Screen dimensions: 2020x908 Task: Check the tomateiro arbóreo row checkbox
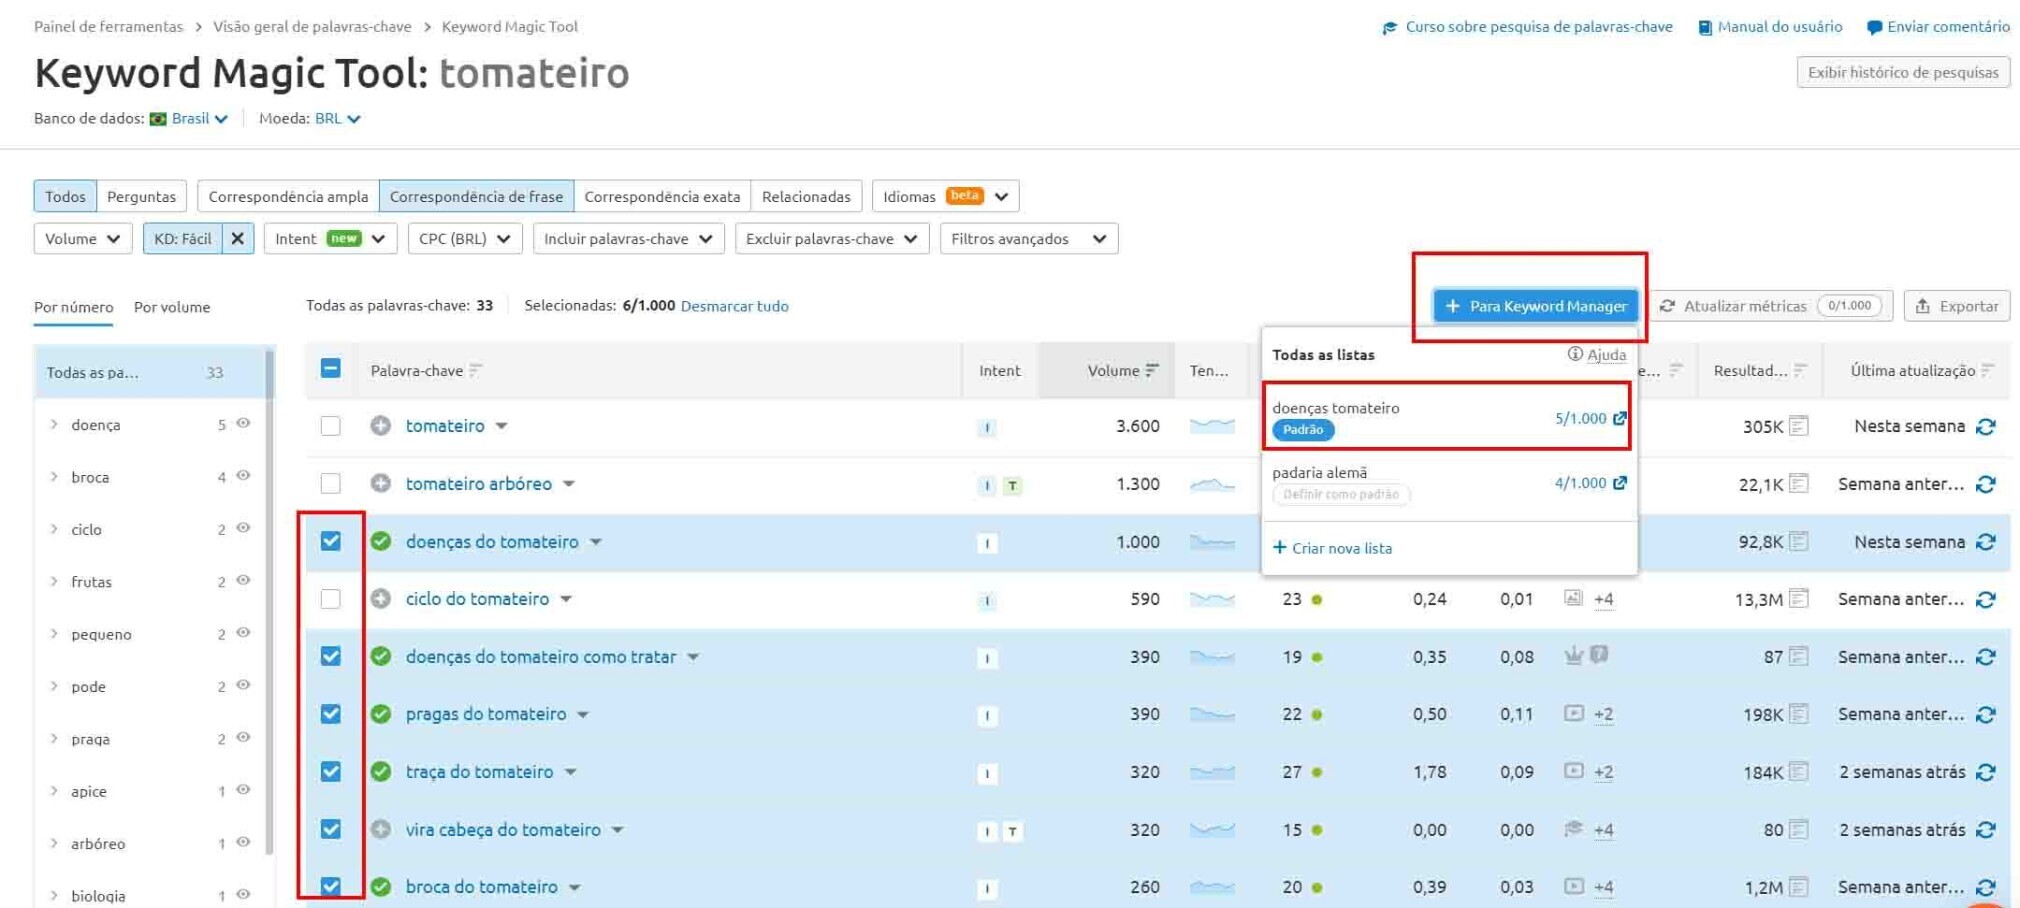click(331, 484)
